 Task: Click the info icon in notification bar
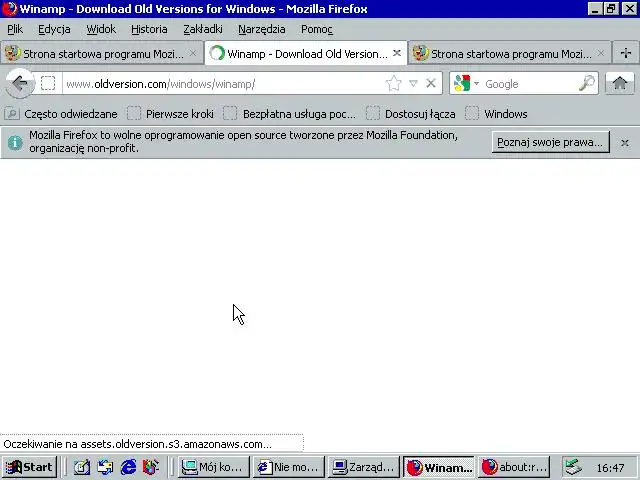[x=15, y=142]
